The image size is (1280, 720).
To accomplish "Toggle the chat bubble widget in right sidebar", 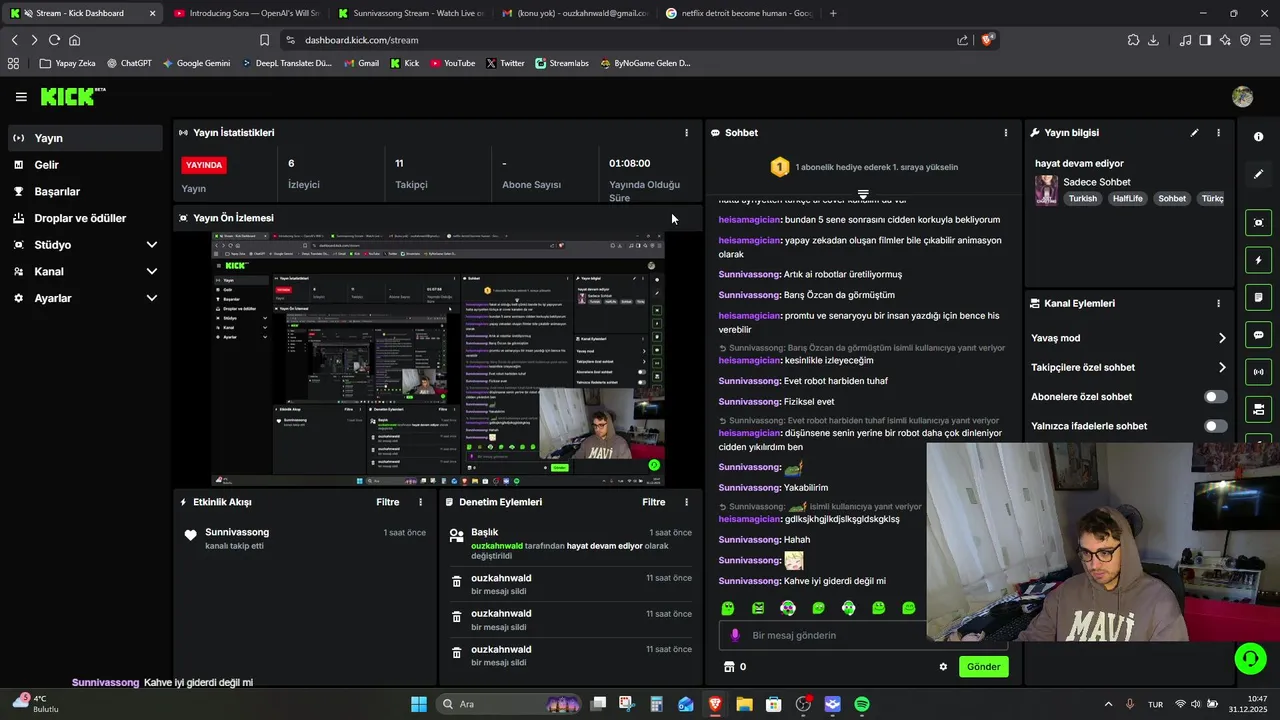I will coord(1259,335).
